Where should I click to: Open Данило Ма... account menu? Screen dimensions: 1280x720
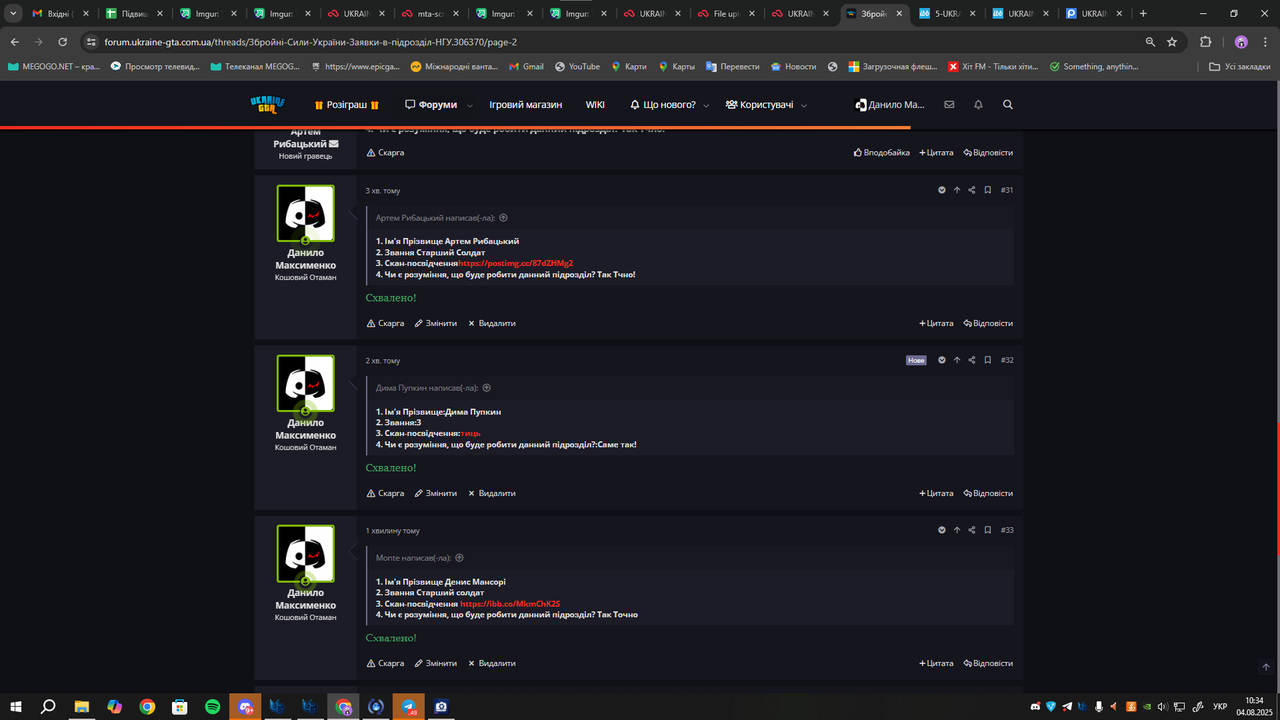click(890, 105)
